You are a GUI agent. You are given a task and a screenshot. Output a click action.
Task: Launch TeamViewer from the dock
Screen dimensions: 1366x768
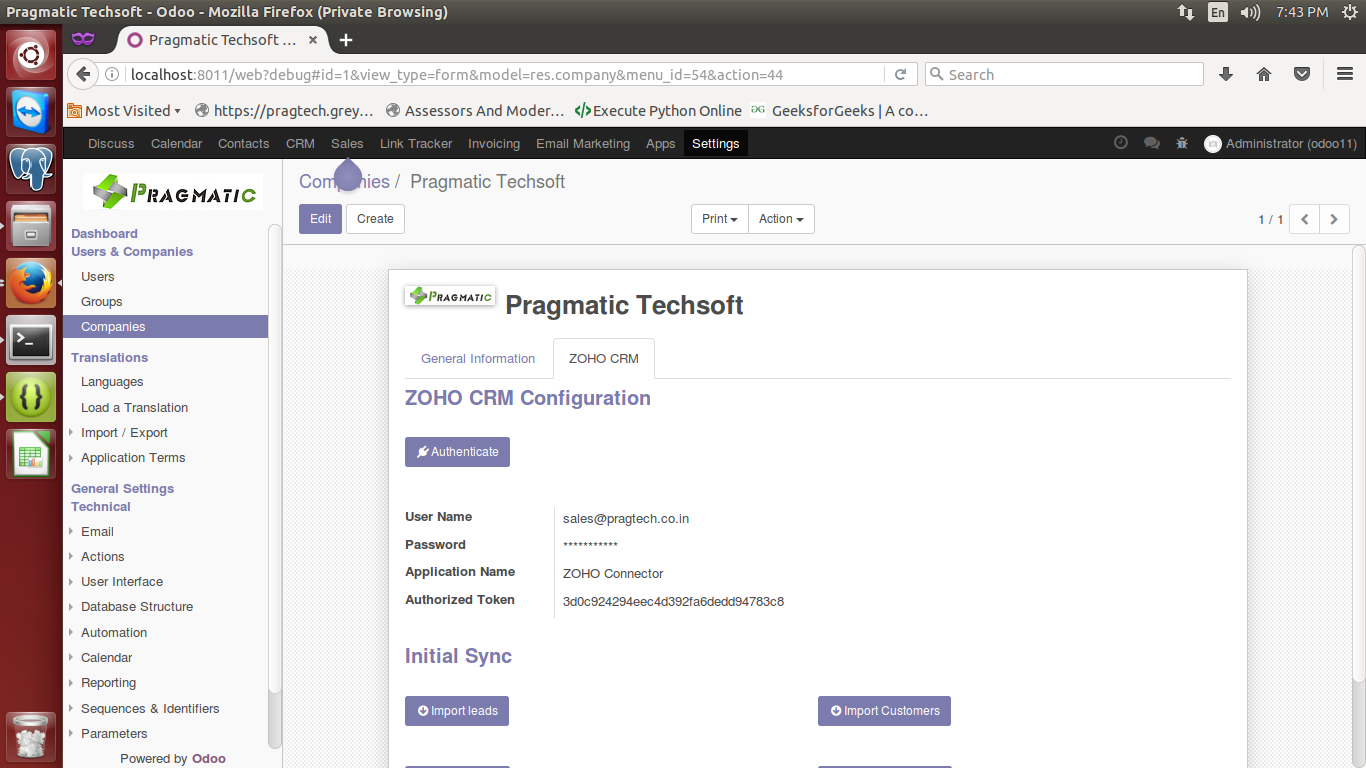31,110
